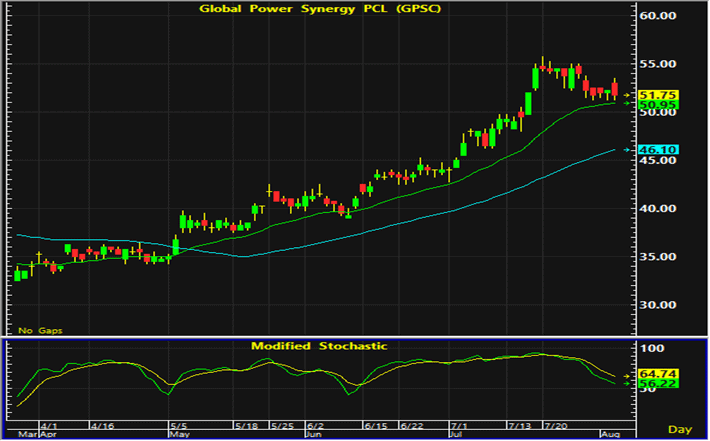This screenshot has width=710, height=441.
Task: Click the 55.00 price axis label
Action: click(x=658, y=64)
